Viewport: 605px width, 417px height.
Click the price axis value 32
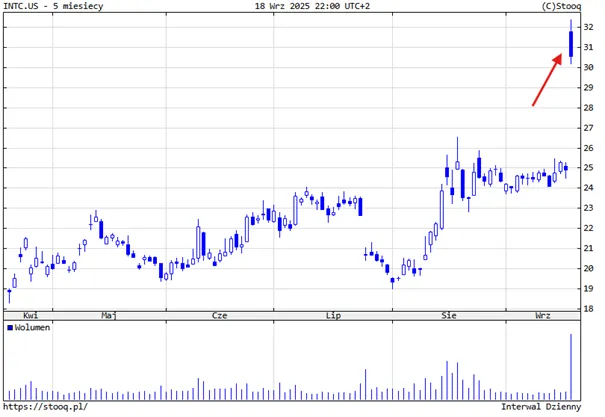588,27
